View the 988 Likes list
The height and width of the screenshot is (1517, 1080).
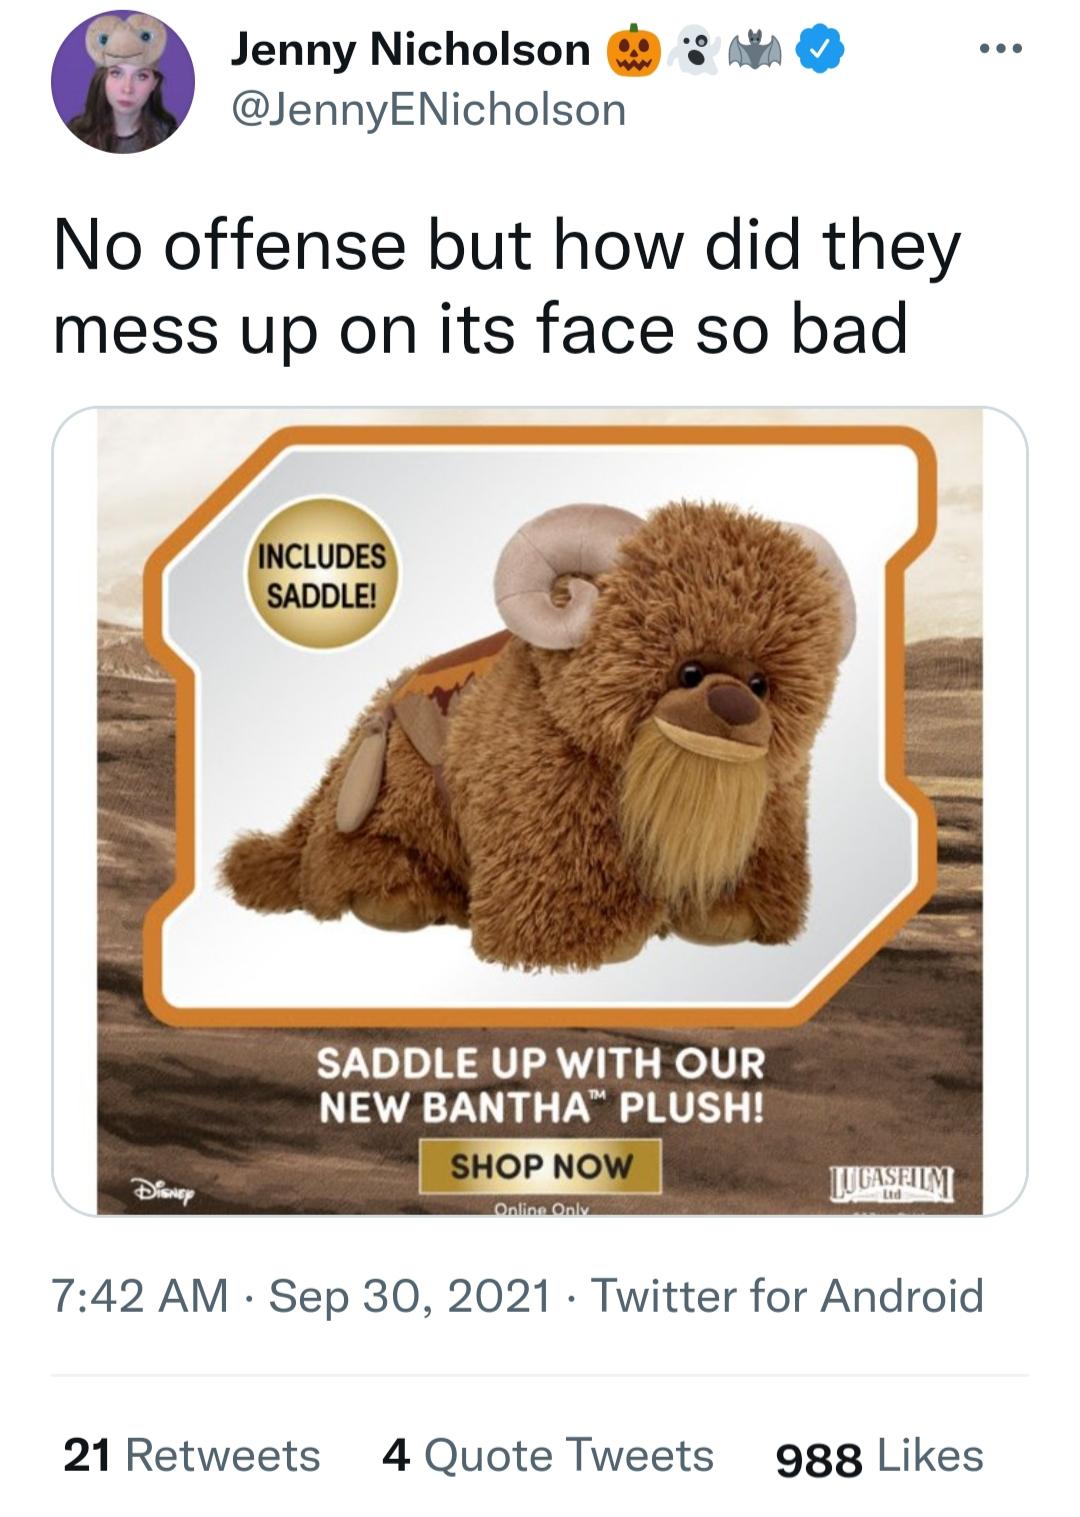point(880,1456)
